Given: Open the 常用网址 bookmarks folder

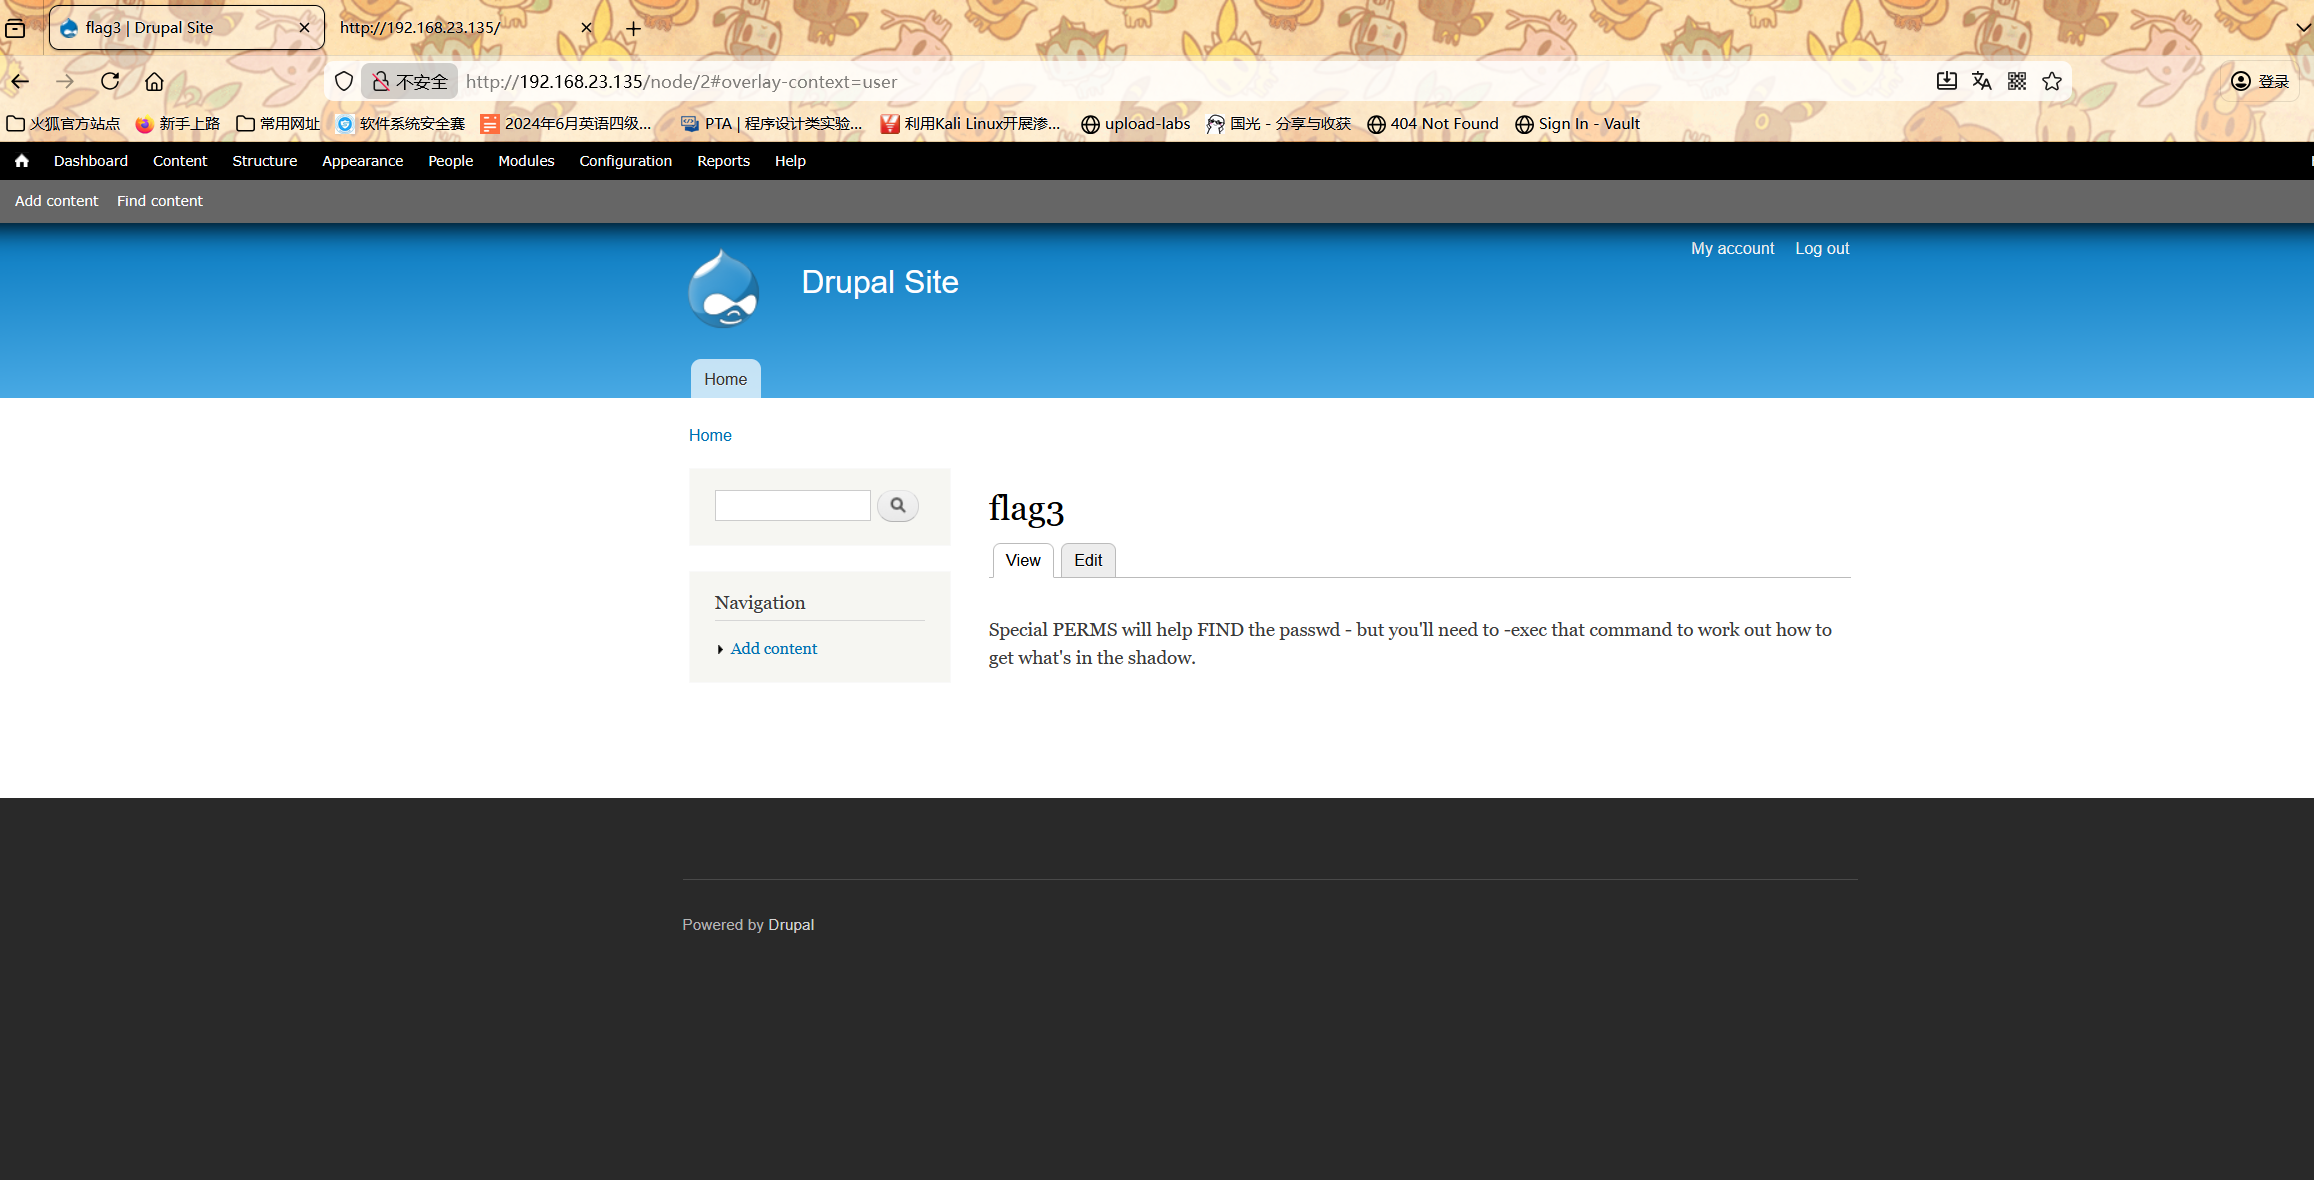Looking at the screenshot, I should (278, 124).
